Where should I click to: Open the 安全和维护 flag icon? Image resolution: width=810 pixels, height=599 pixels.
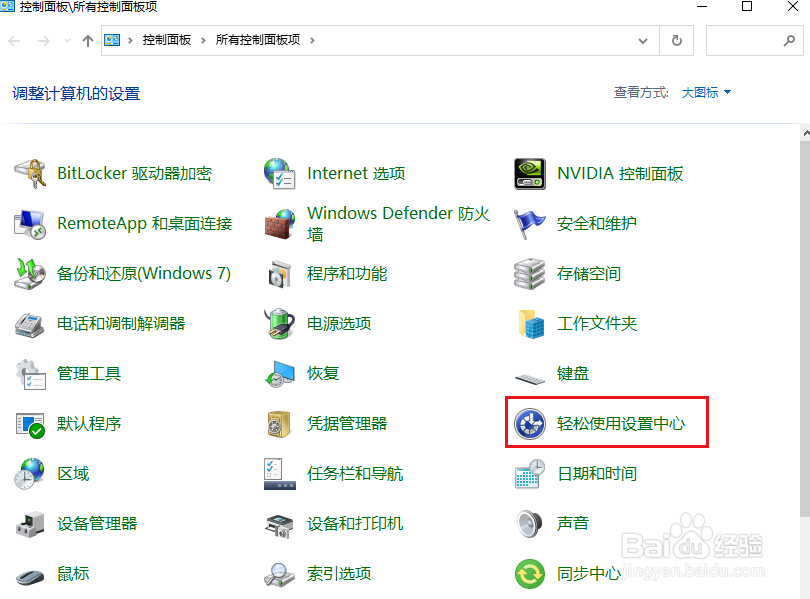[530, 224]
